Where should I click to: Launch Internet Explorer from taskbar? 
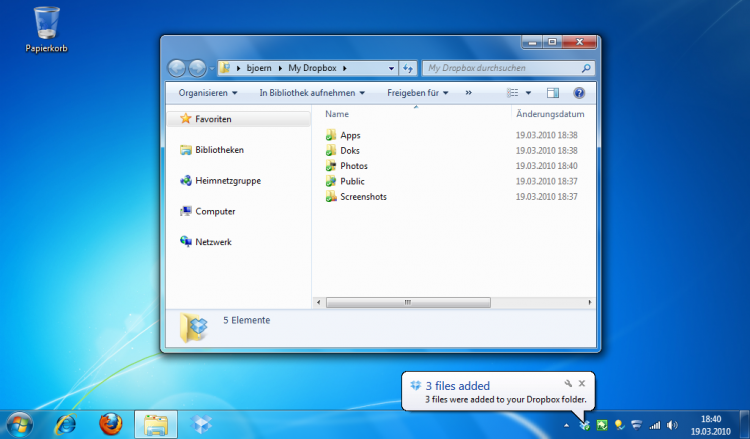coord(65,425)
